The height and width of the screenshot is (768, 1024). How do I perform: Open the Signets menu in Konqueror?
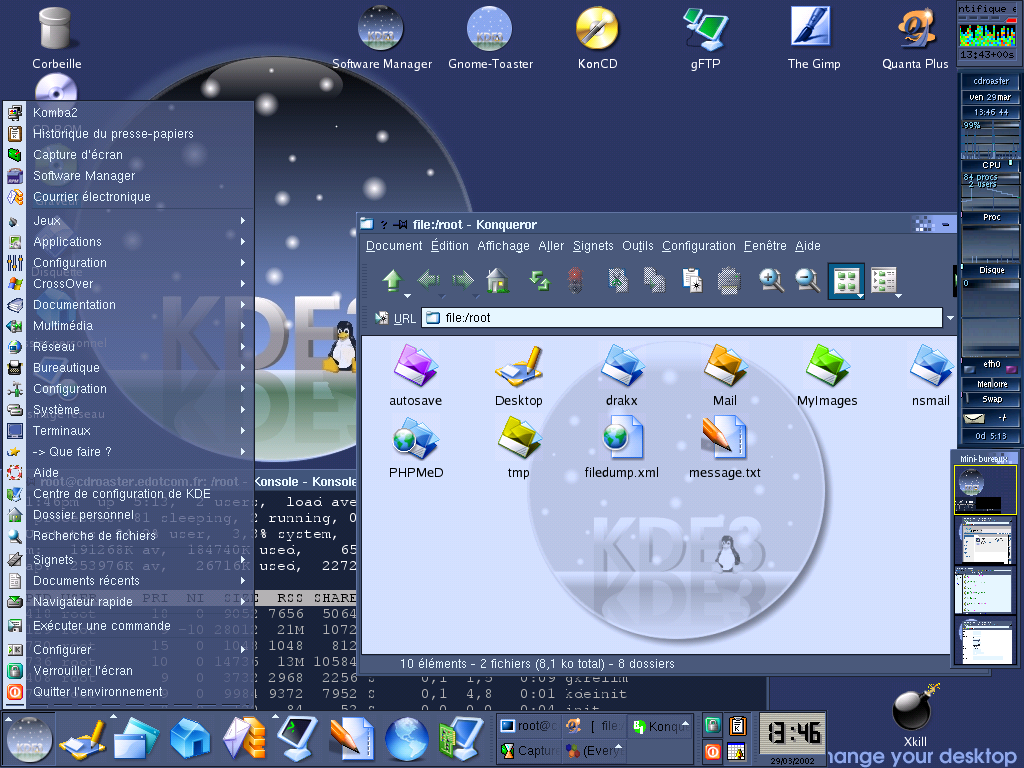[x=593, y=246]
